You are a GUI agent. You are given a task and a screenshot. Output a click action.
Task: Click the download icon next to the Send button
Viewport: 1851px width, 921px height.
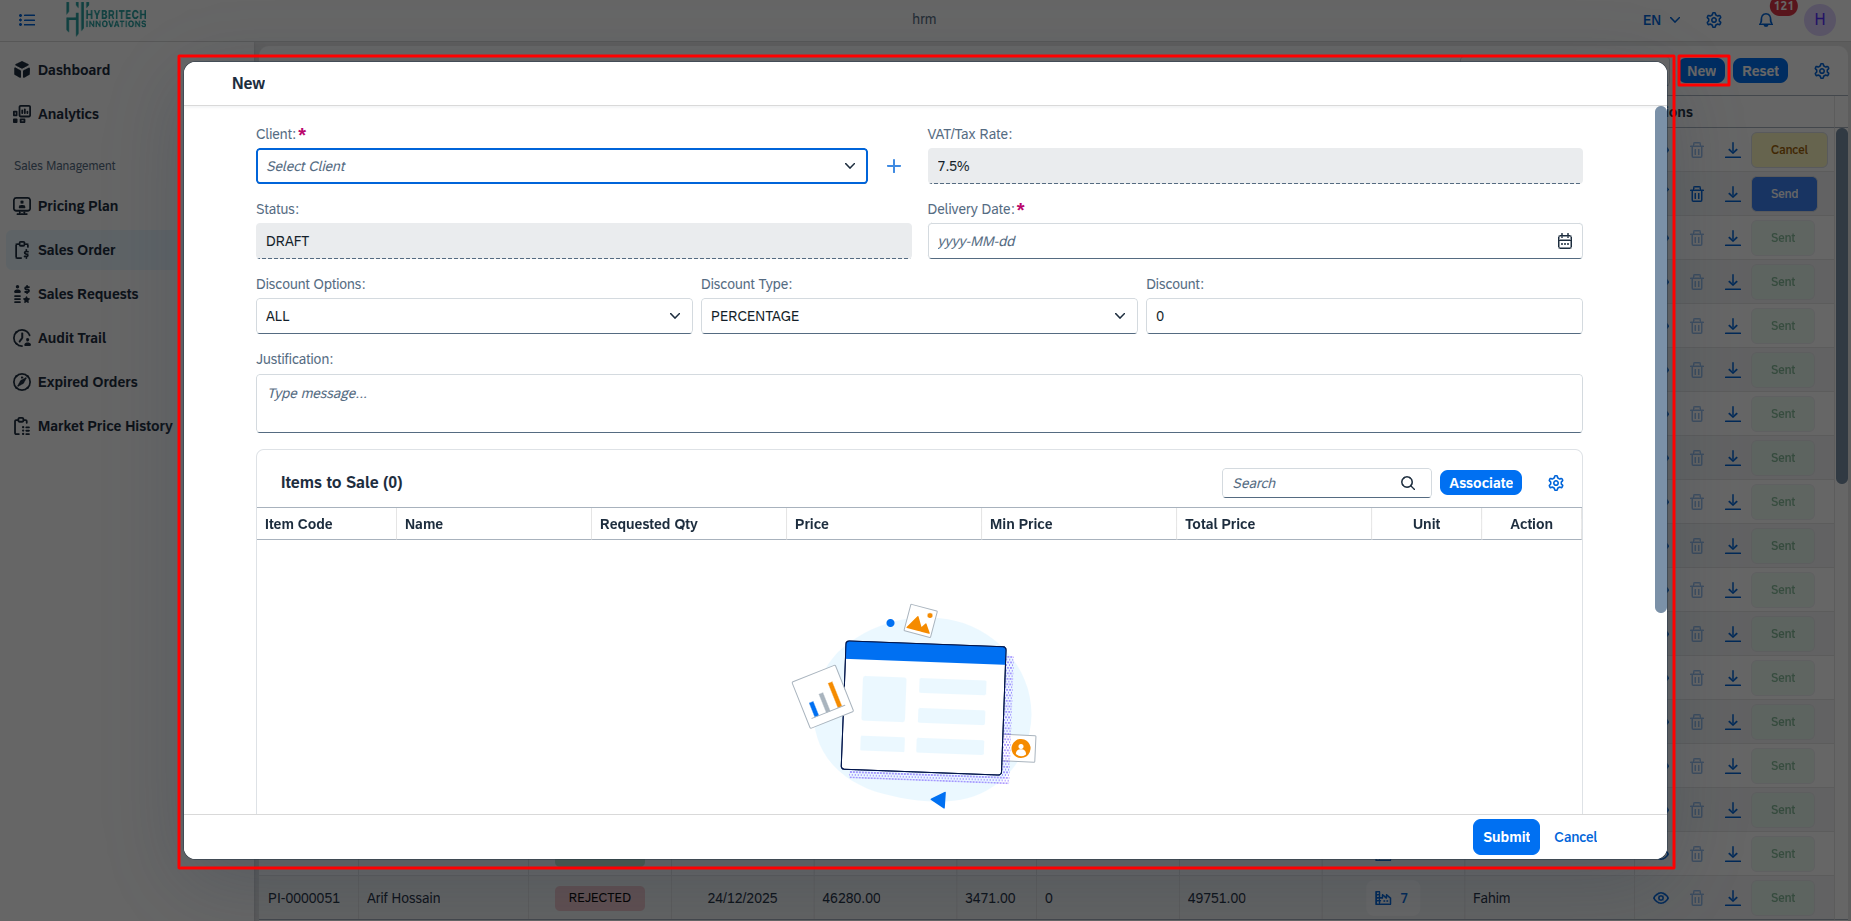click(1733, 193)
